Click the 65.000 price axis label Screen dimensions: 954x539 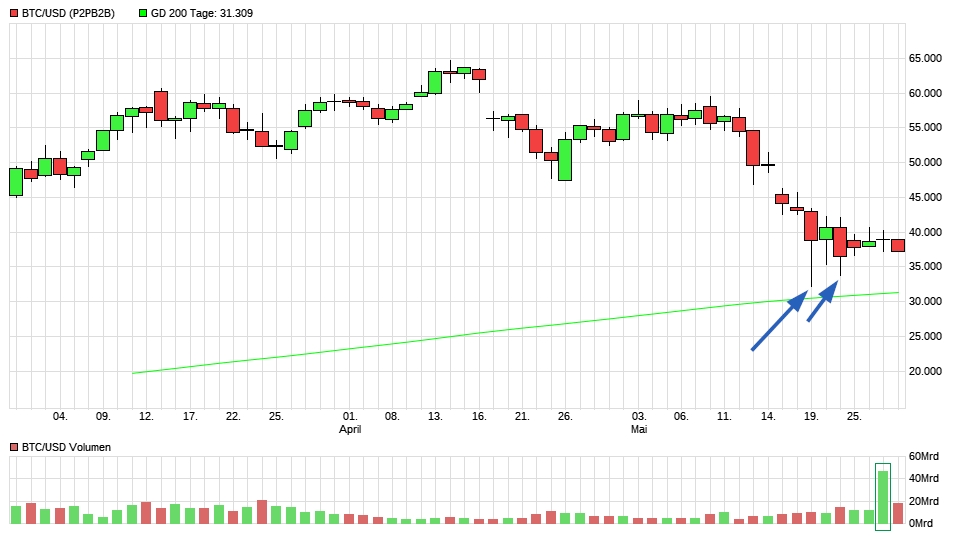click(925, 58)
